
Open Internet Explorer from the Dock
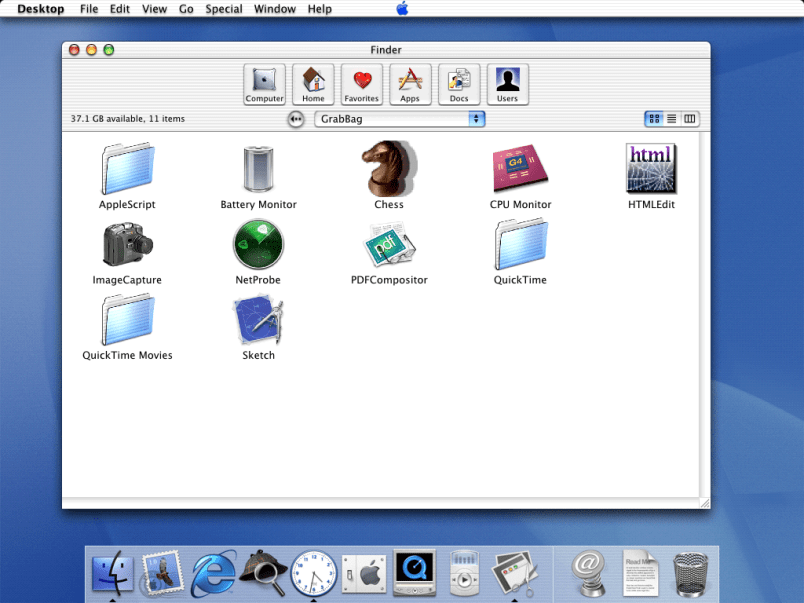point(214,574)
